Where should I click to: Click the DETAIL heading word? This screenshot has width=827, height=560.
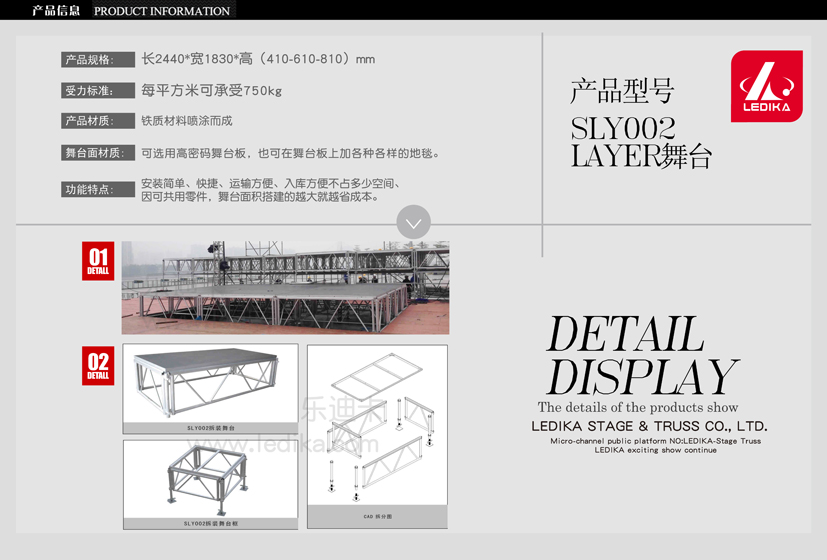(625, 334)
